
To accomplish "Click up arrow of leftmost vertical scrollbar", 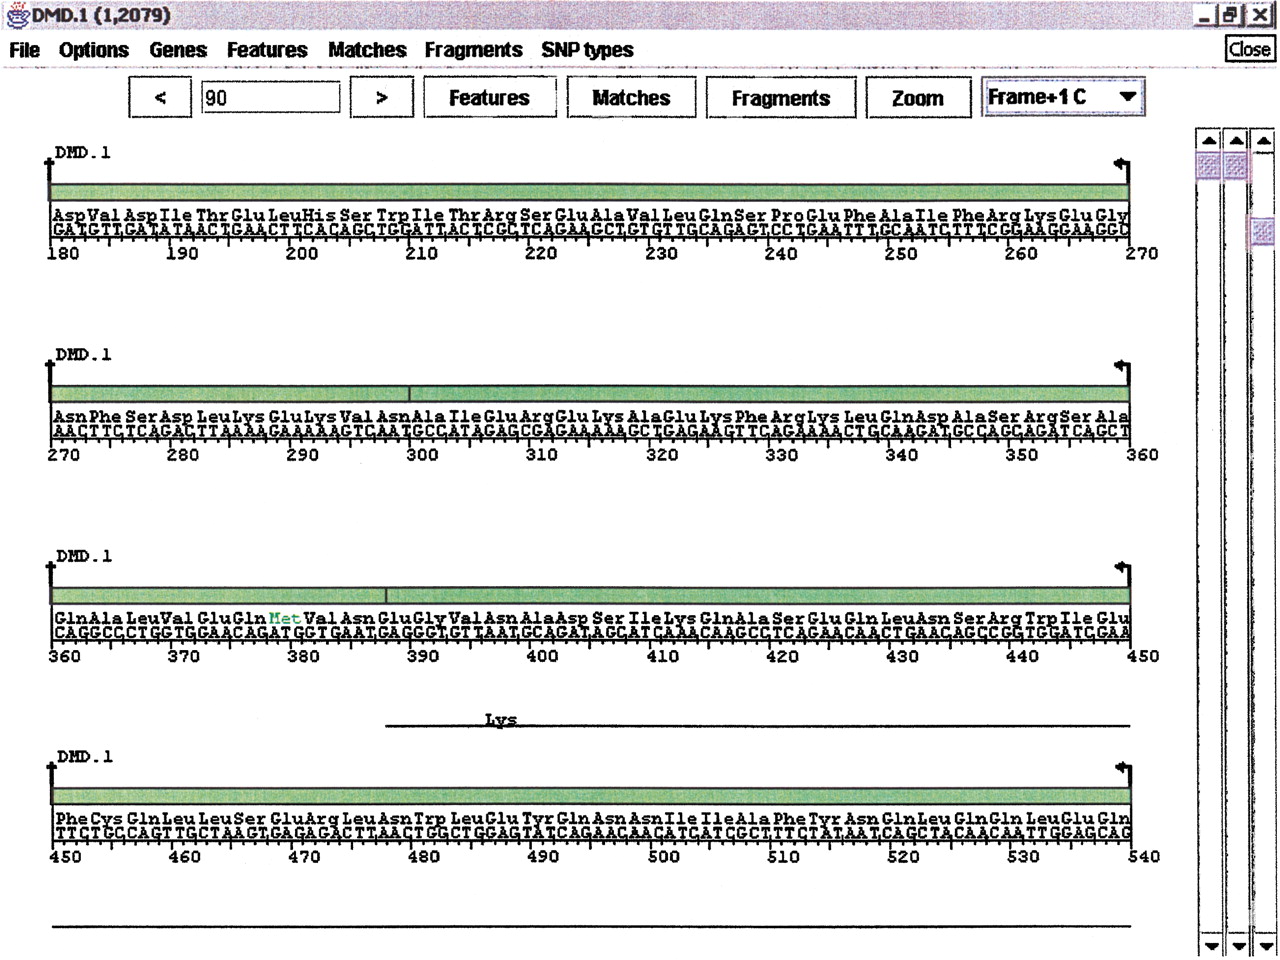I will [1209, 142].
